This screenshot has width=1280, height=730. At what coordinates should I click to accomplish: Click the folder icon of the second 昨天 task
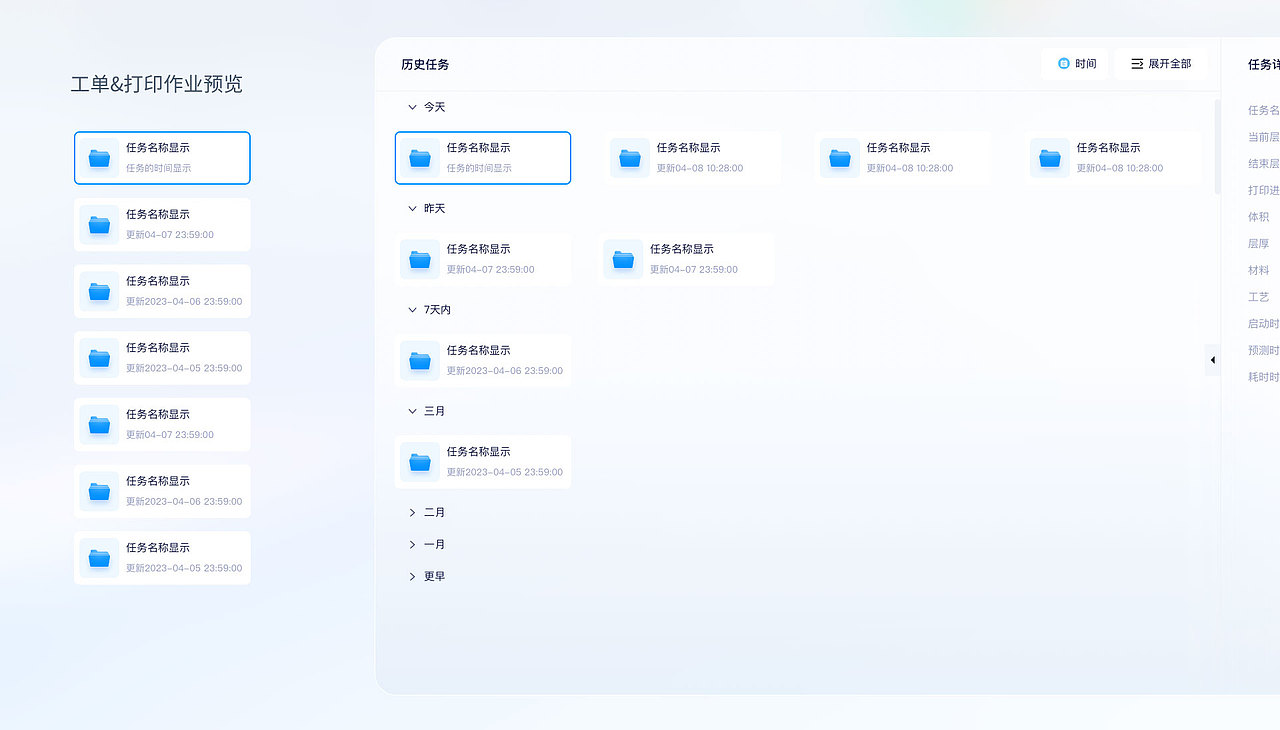pos(623,259)
